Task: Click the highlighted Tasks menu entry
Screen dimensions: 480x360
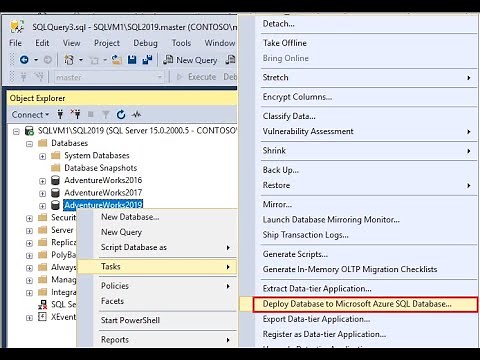Action: [x=158, y=267]
